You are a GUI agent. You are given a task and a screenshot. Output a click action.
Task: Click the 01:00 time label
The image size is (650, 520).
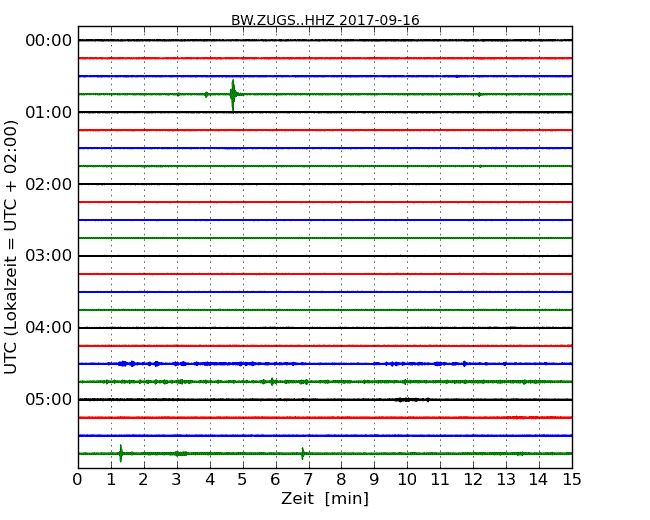click(x=49, y=112)
